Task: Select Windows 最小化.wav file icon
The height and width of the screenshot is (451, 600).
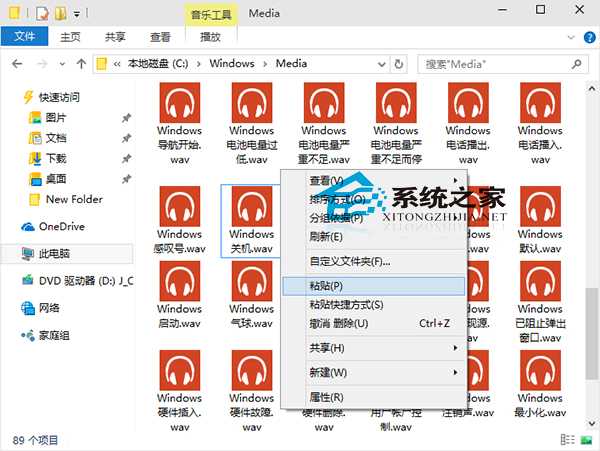Action: coord(540,370)
